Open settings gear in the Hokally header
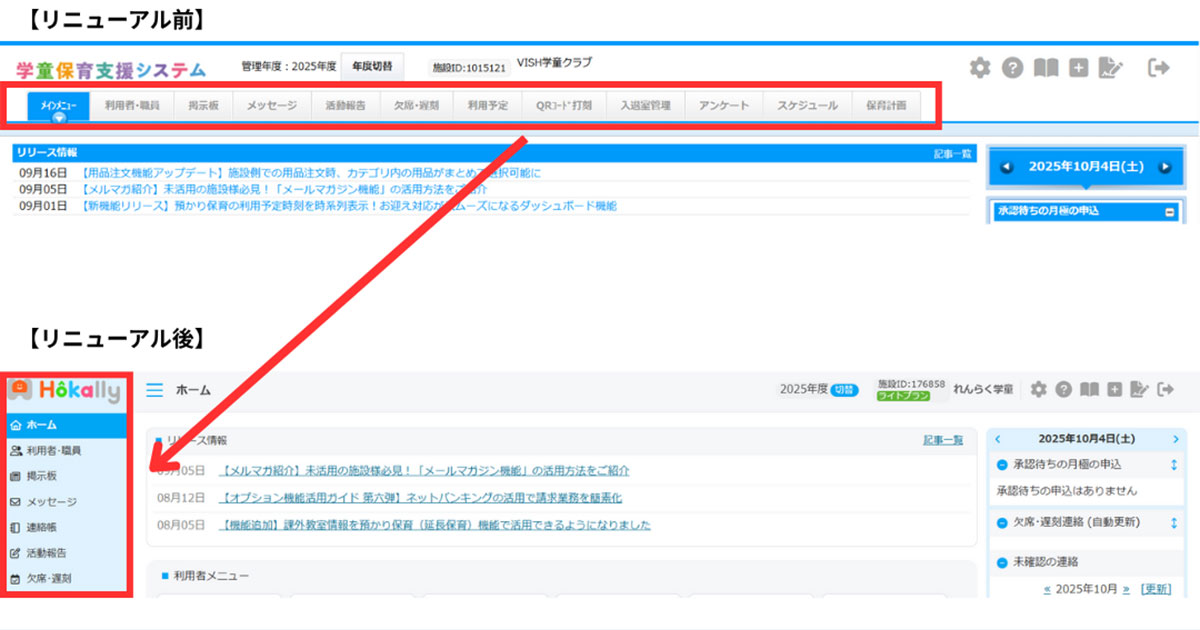This screenshot has height=630, width=1200. pyautogui.click(x=1039, y=389)
